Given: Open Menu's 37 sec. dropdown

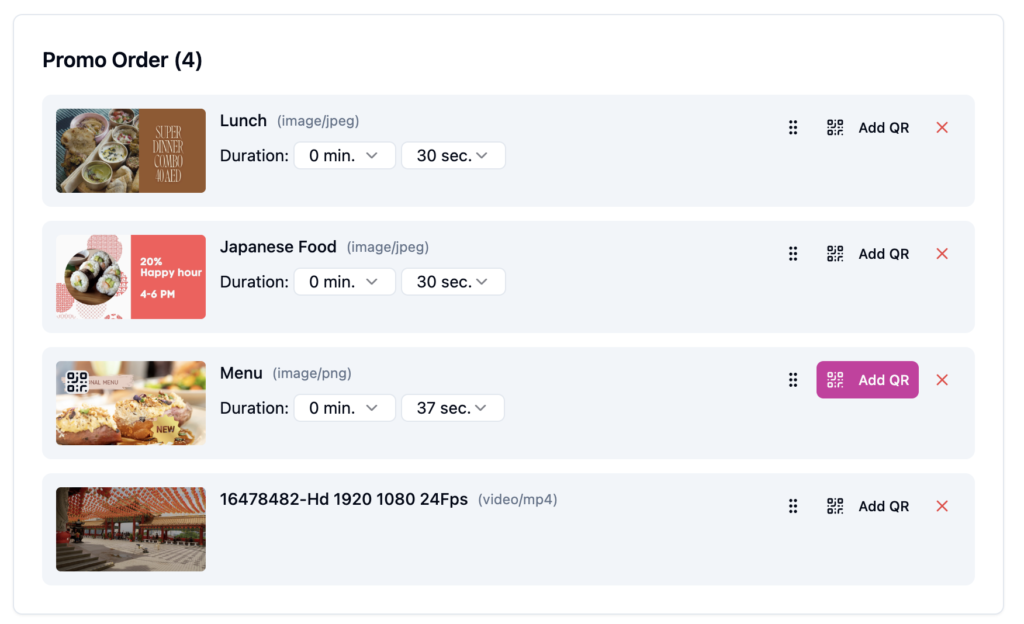Looking at the screenshot, I should 453,408.
